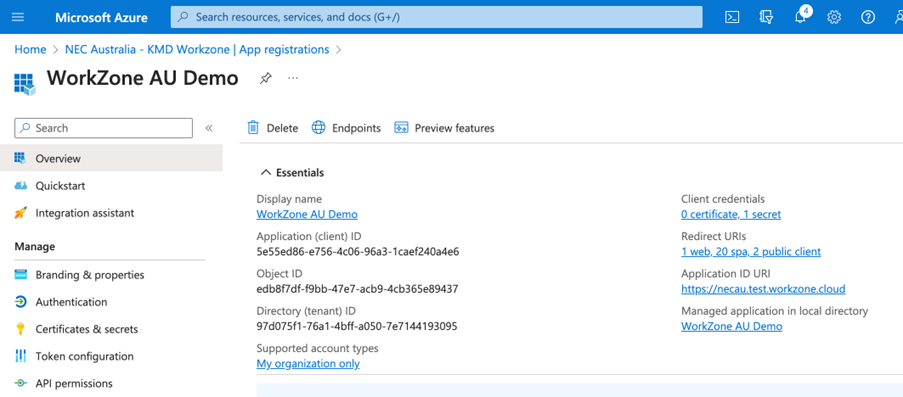
Task: Launch Cloud Shell from top bar
Action: click(x=731, y=17)
